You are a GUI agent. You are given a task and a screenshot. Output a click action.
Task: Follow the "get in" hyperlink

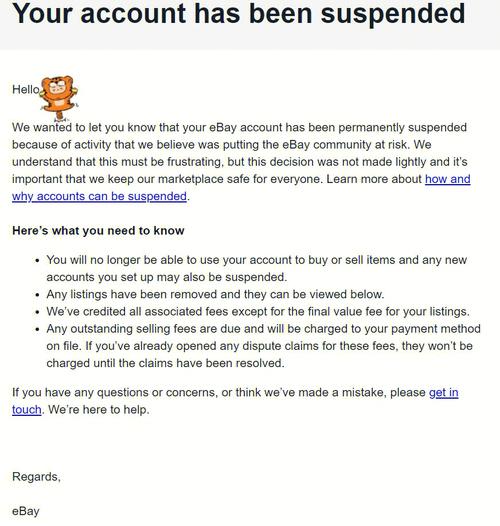[444, 392]
